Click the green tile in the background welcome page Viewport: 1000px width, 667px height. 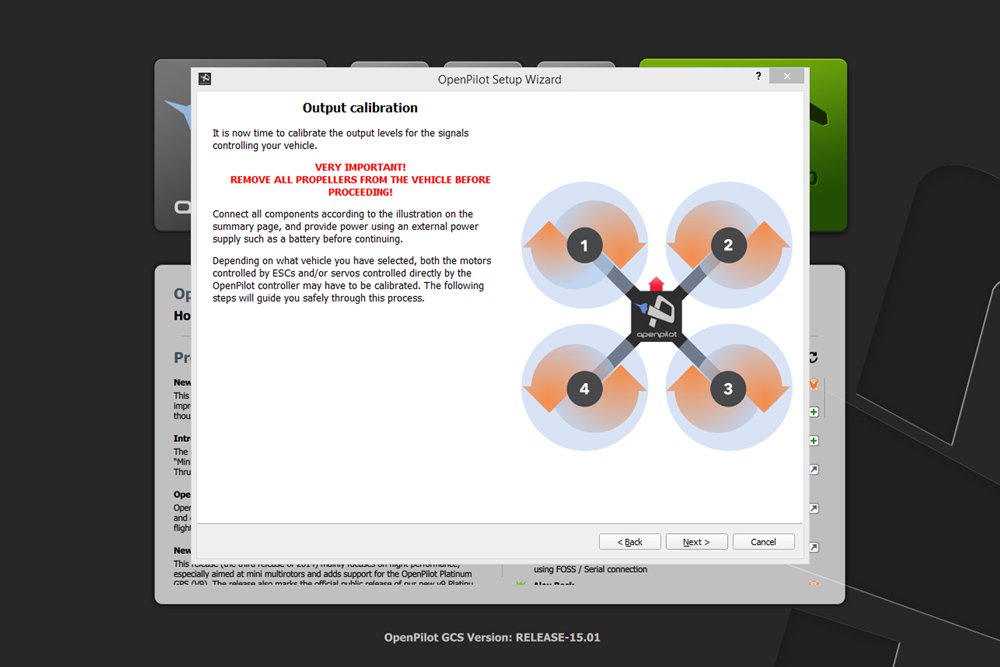827,145
